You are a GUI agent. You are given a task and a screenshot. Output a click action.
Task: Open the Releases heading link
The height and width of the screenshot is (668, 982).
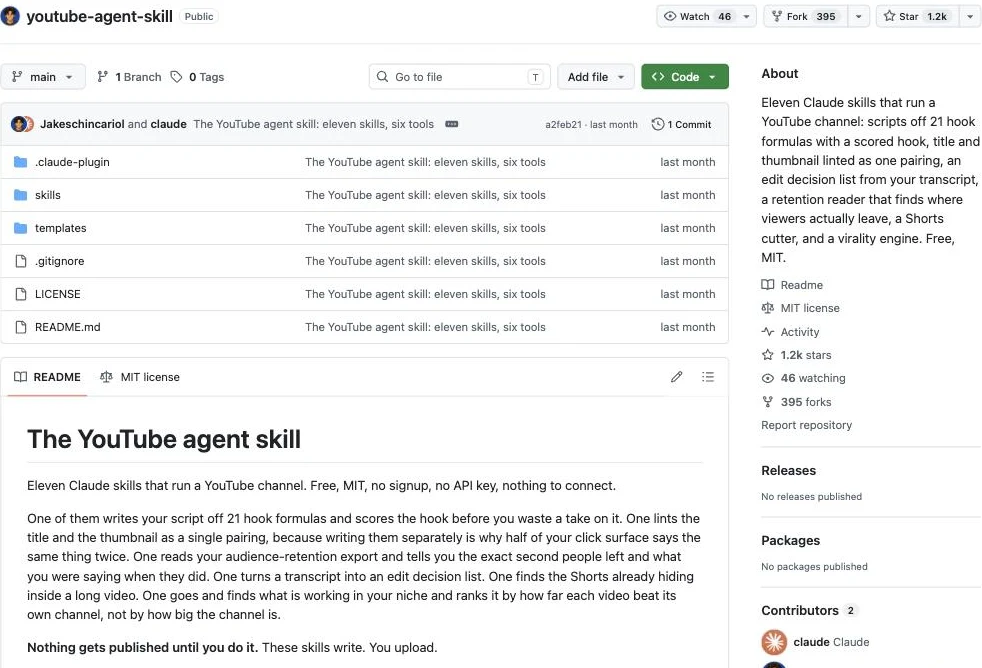[788, 471]
